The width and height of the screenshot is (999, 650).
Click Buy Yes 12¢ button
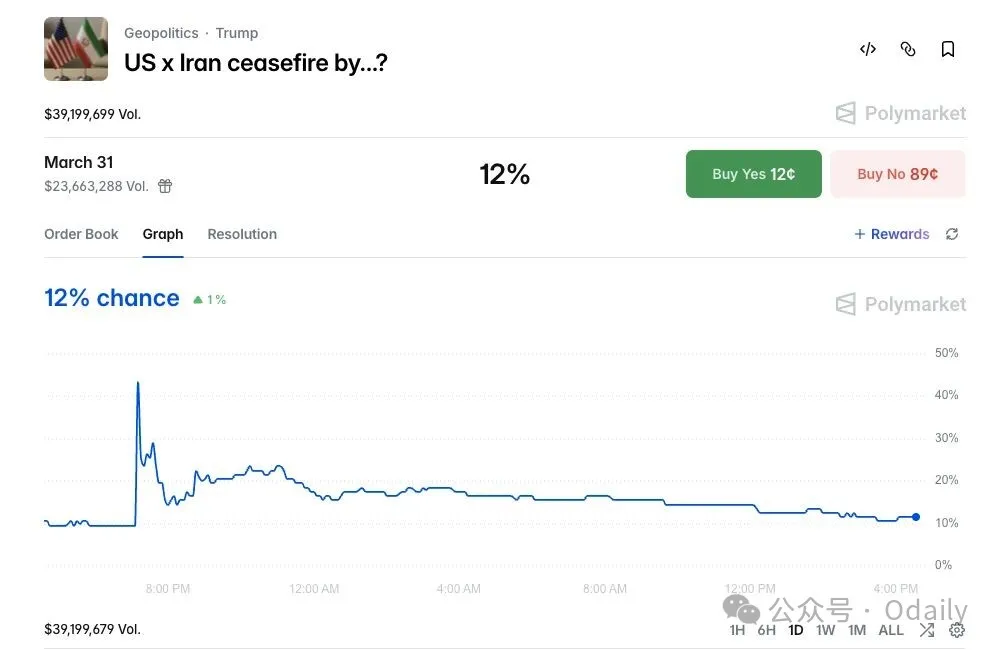[x=753, y=174]
